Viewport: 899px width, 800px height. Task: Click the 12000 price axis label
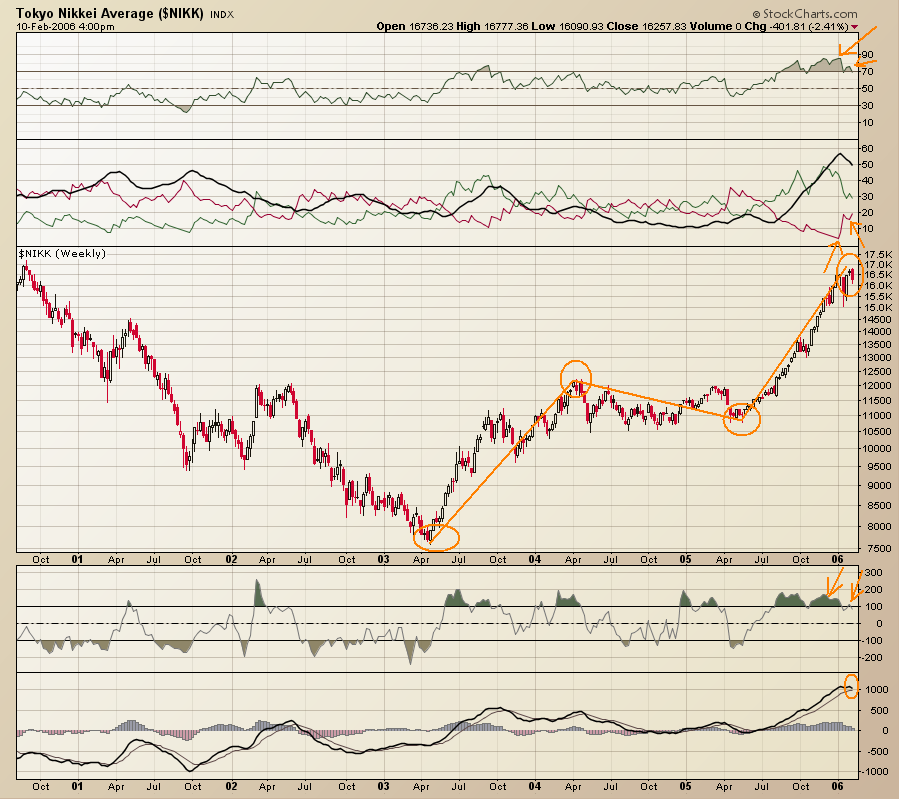tap(878, 386)
